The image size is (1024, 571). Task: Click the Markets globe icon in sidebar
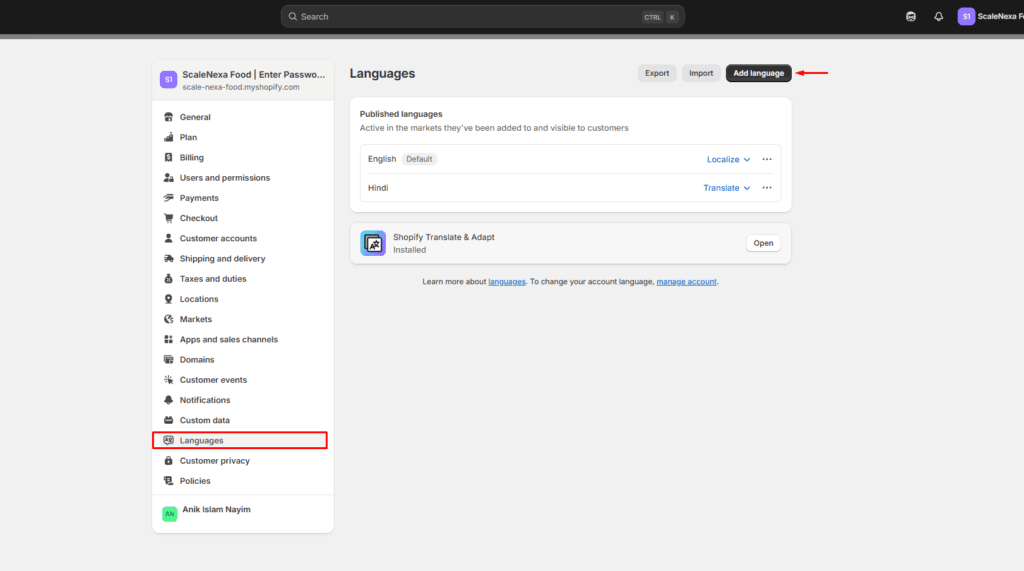pos(168,319)
